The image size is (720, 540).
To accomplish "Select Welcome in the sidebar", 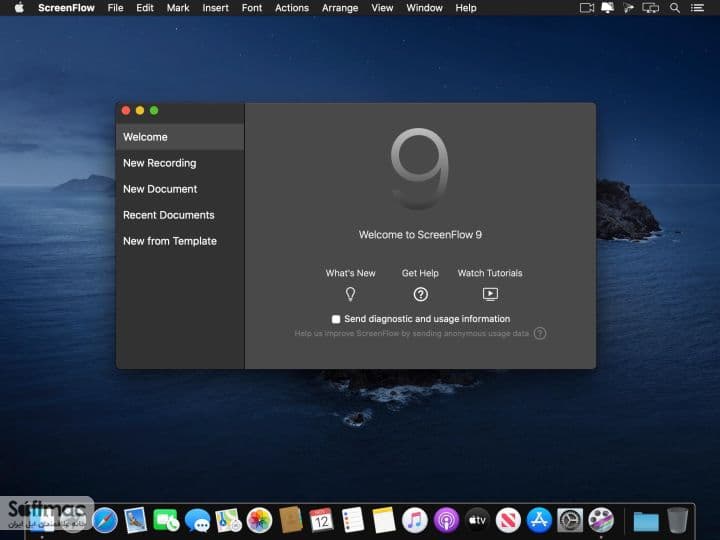I will 180,137.
